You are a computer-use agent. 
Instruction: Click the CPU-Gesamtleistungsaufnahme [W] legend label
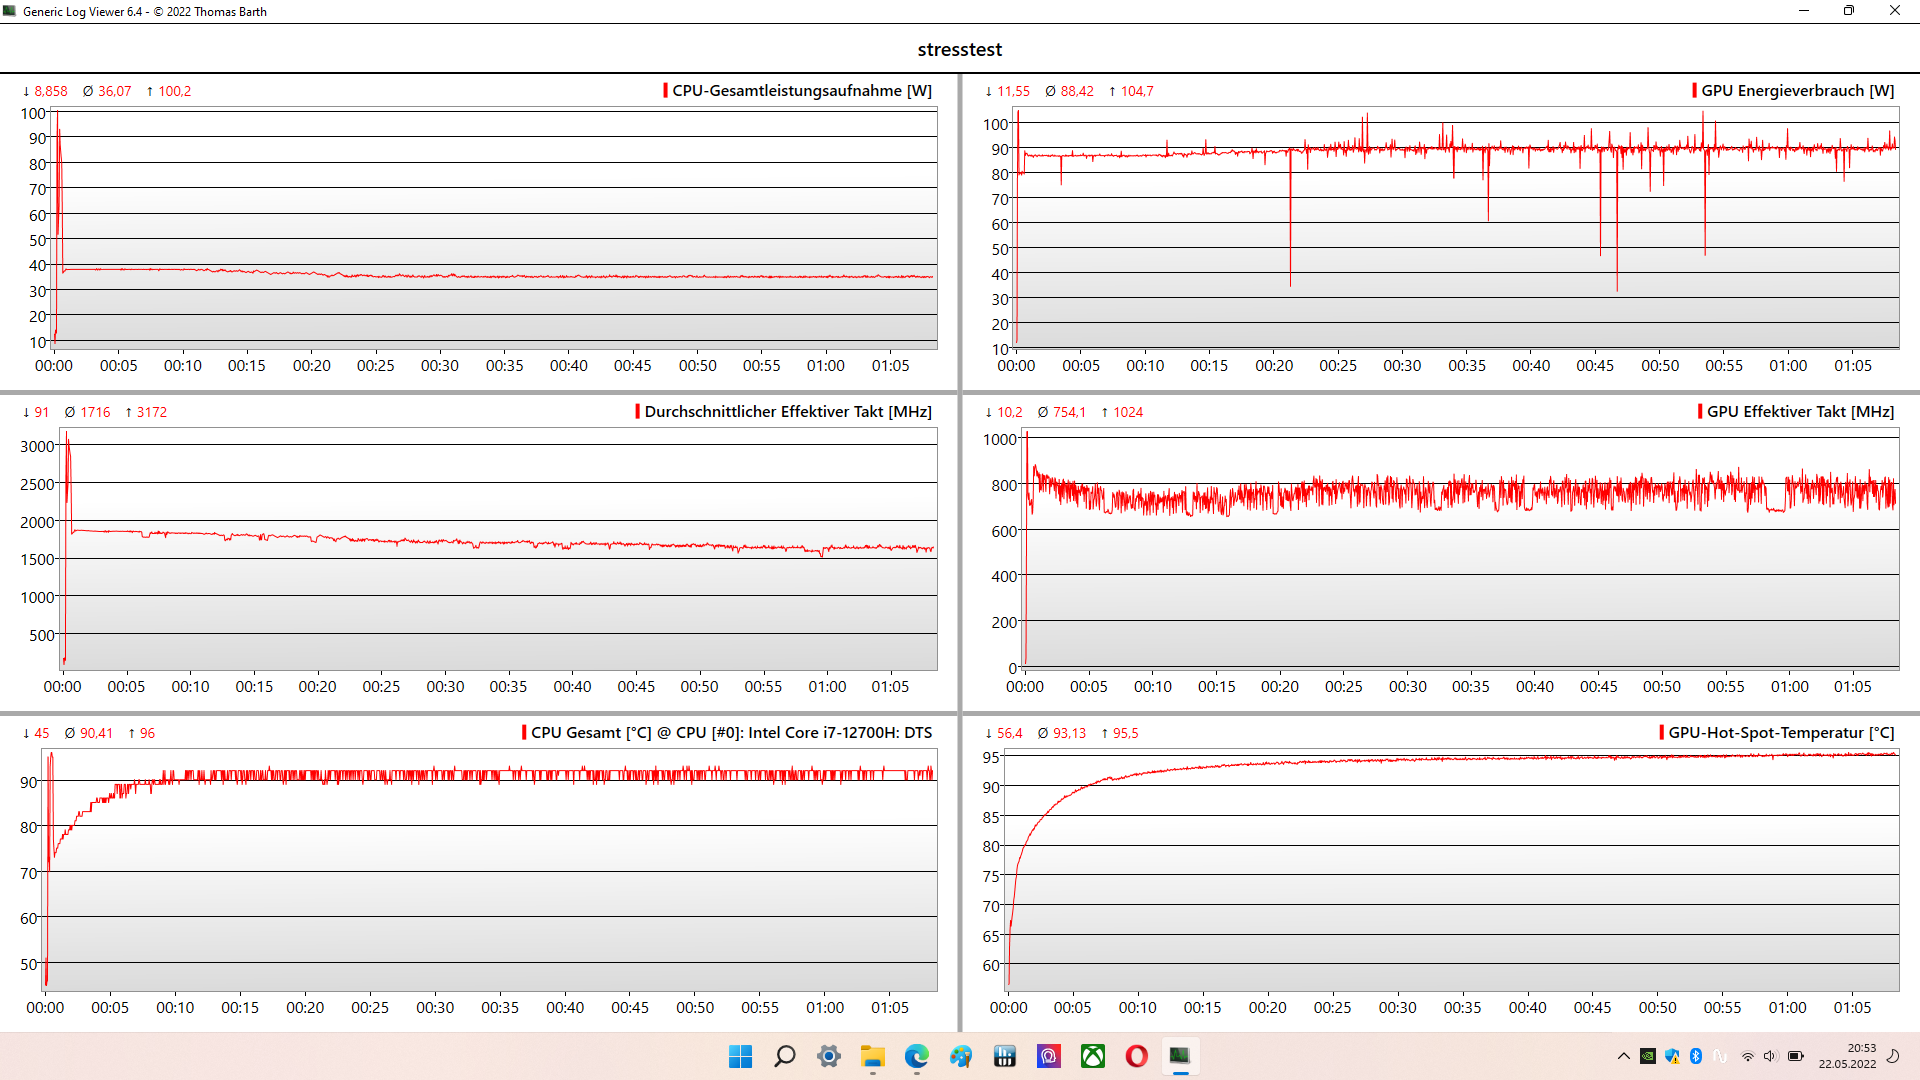coord(801,90)
